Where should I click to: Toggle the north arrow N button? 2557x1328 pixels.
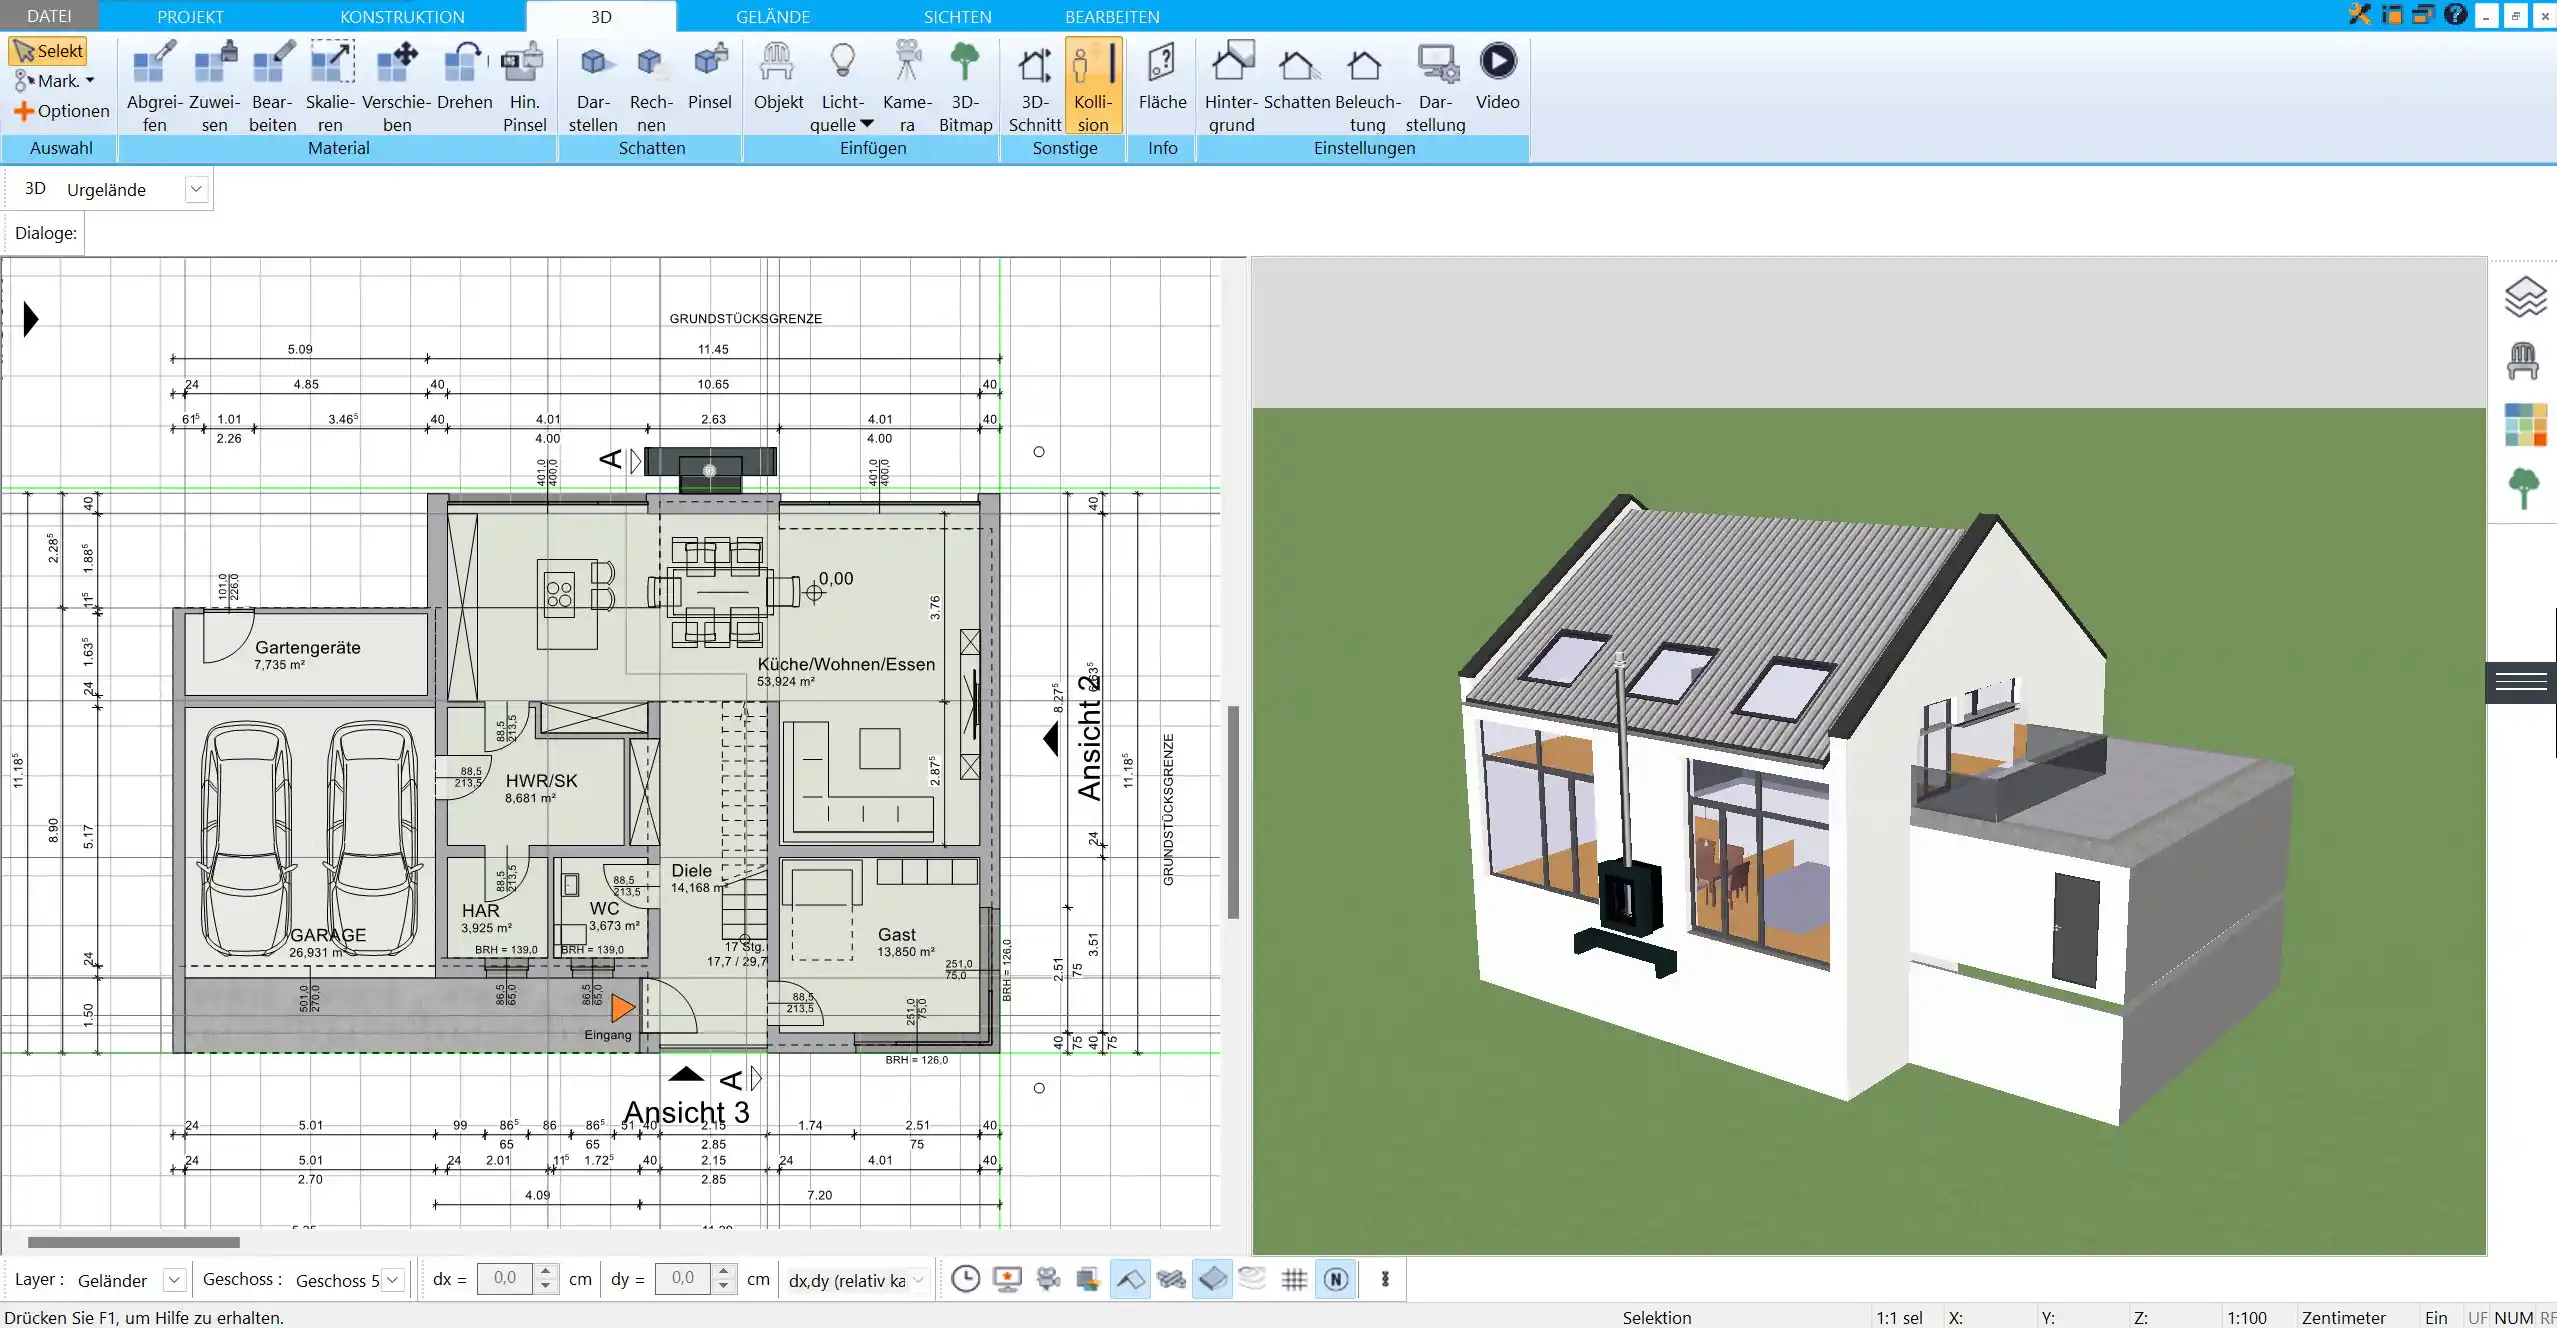coord(1336,1279)
